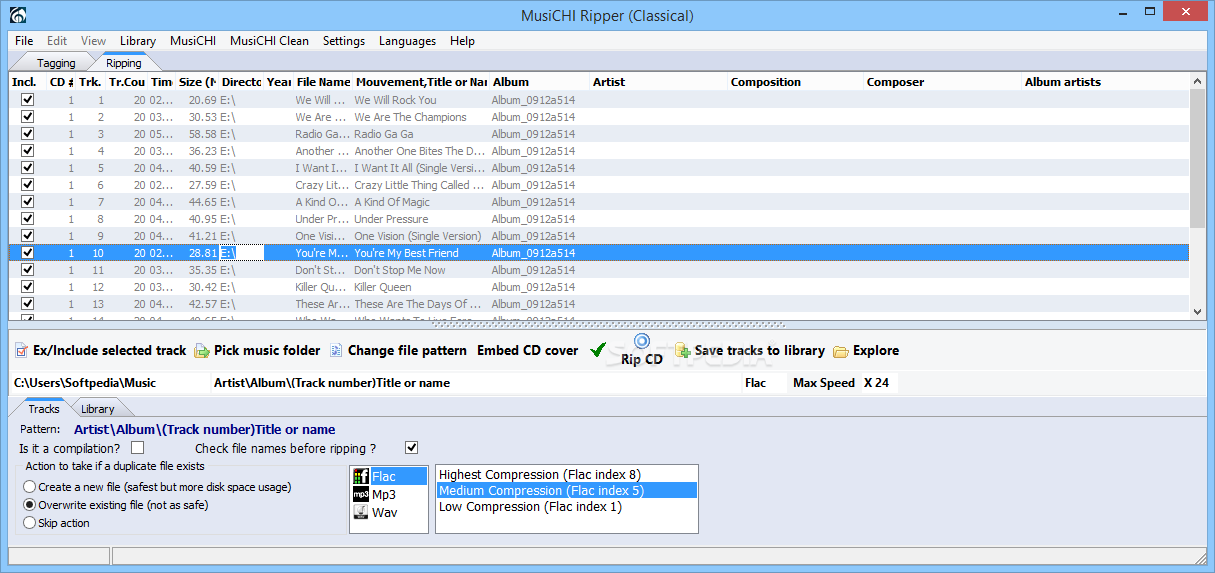Screen dimensions: 1215x573
Task: Open the Help menu
Action: coord(462,41)
